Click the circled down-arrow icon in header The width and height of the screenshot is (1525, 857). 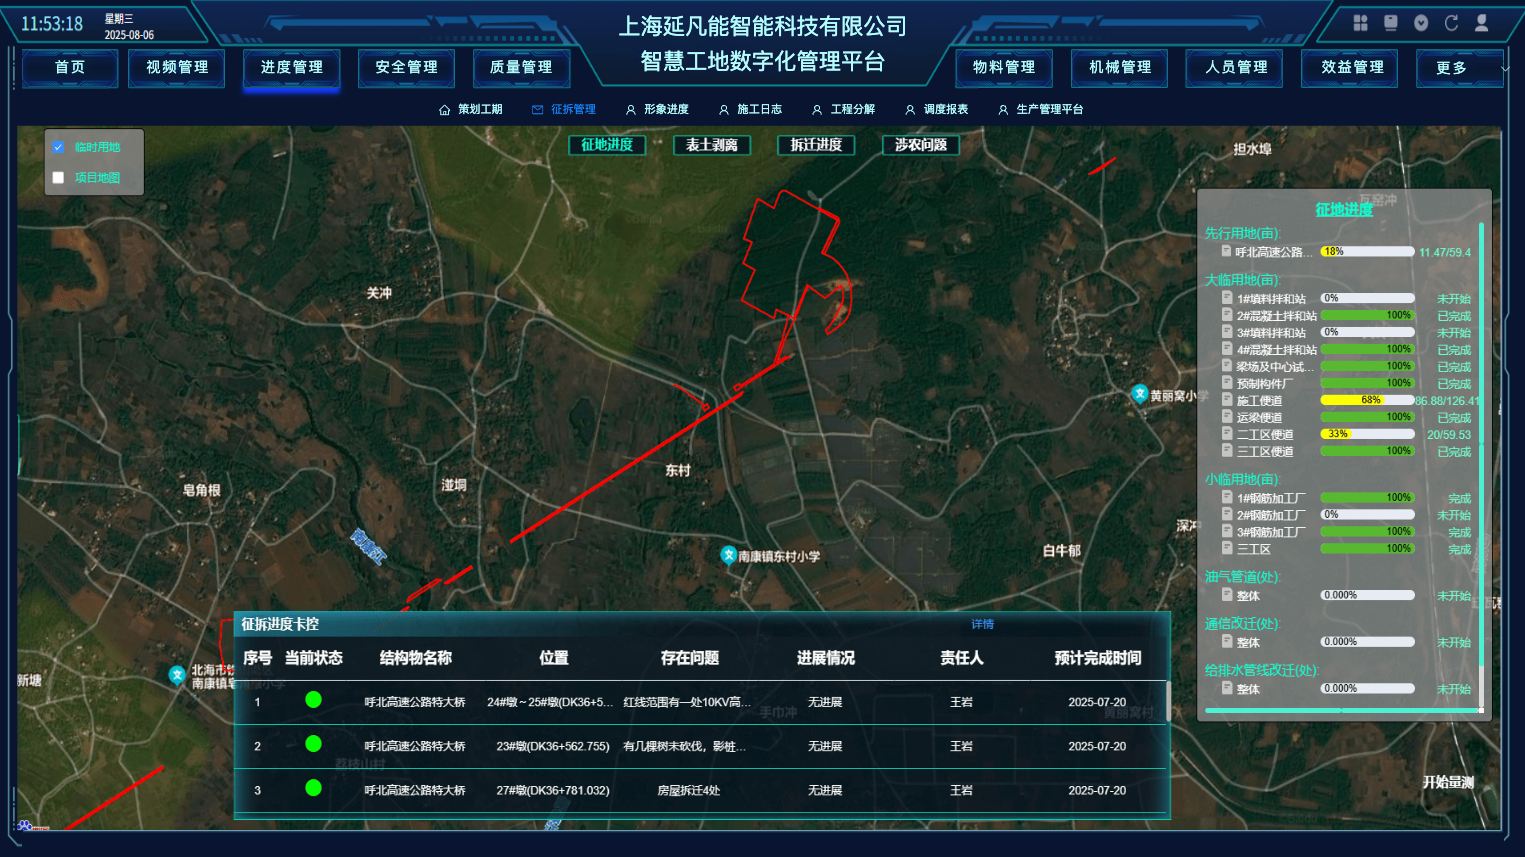coord(1421,23)
